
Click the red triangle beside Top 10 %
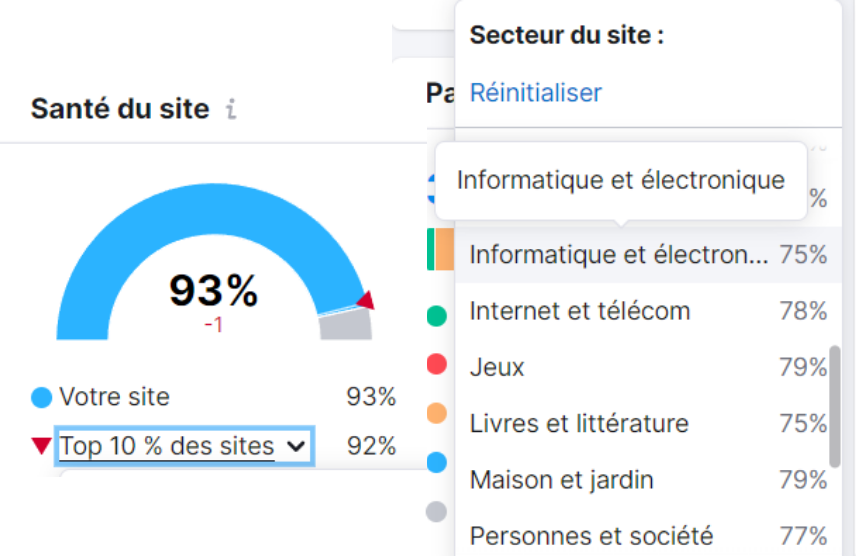tap(41, 446)
